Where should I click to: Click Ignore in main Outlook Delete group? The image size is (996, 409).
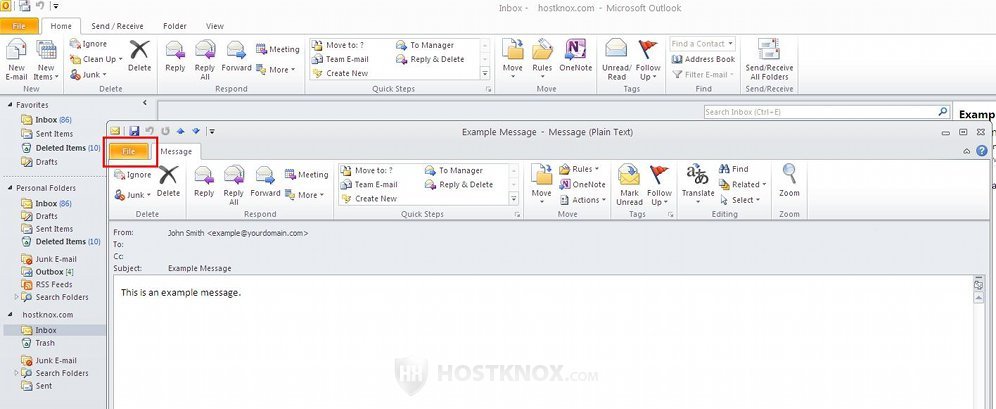[x=88, y=44]
